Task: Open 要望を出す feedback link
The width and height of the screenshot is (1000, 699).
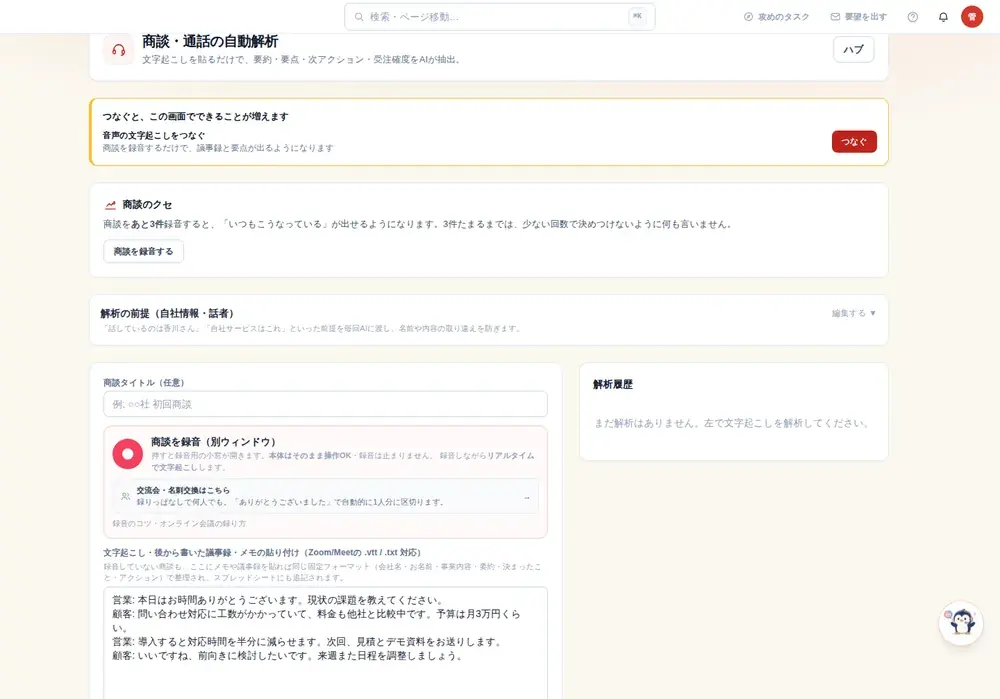Action: tap(858, 17)
